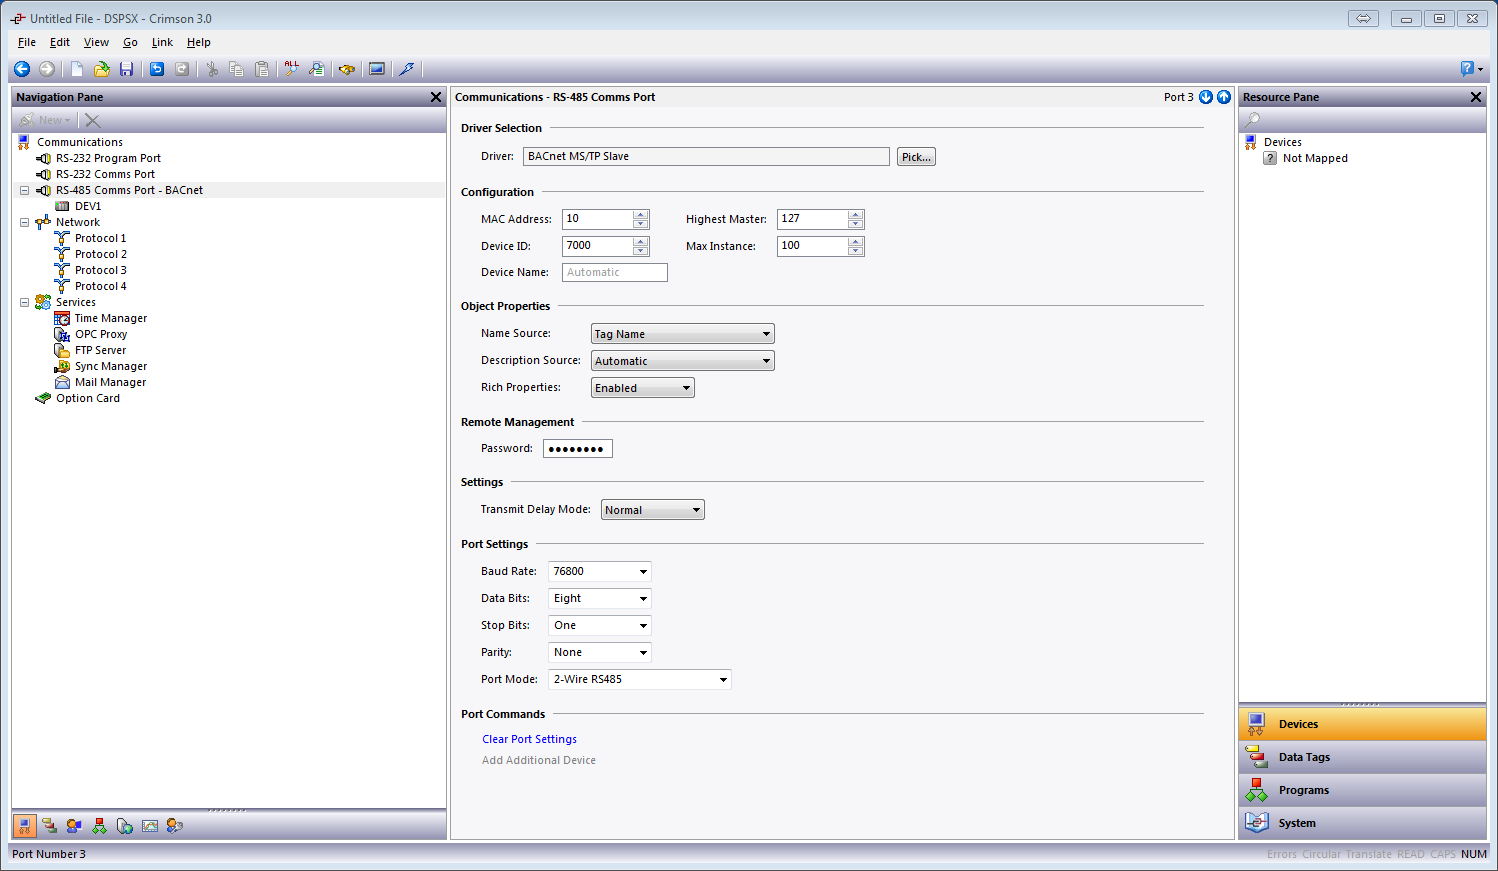This screenshot has width=1498, height=871.
Task: Collapse the Services tree node
Action: click(25, 302)
